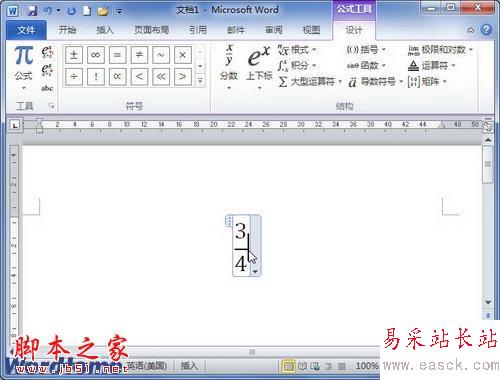Open the Matrix (矩阵) dropdown

(x=427, y=81)
